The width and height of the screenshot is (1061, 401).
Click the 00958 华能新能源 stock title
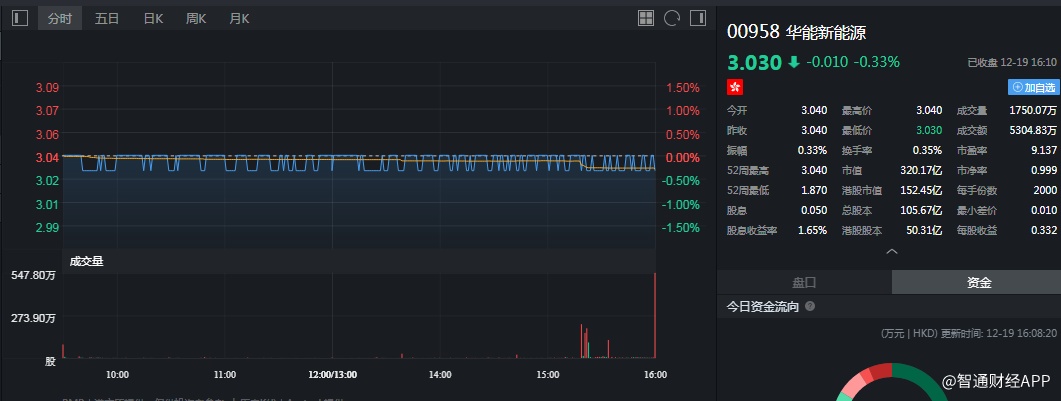point(799,30)
